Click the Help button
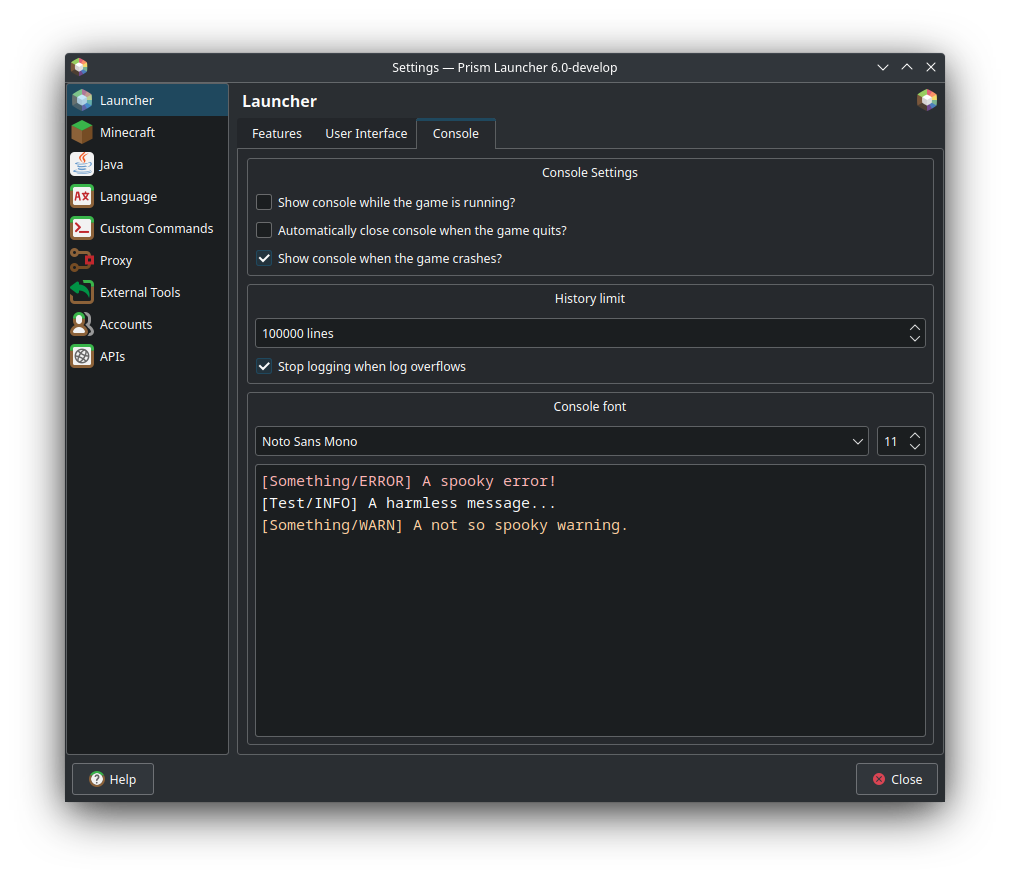Image resolution: width=1010 pixels, height=879 pixels. pos(113,779)
